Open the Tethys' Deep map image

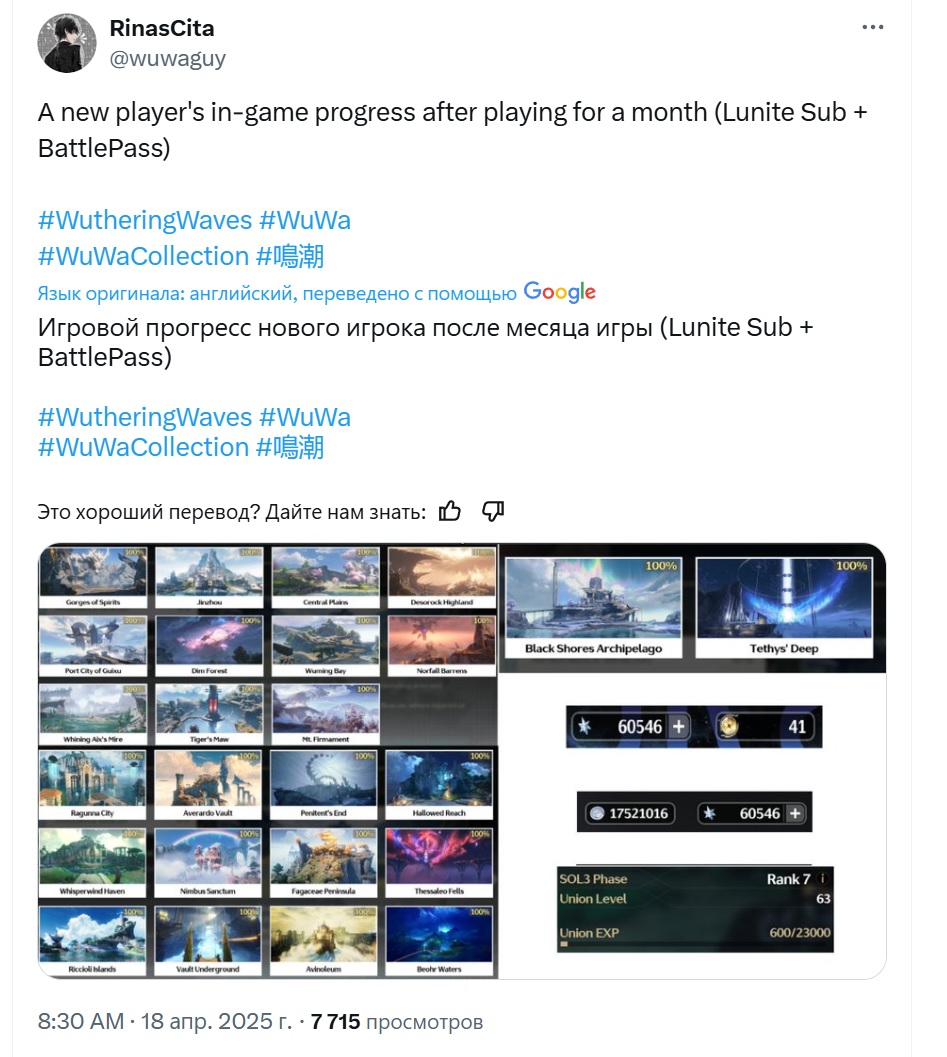784,607
